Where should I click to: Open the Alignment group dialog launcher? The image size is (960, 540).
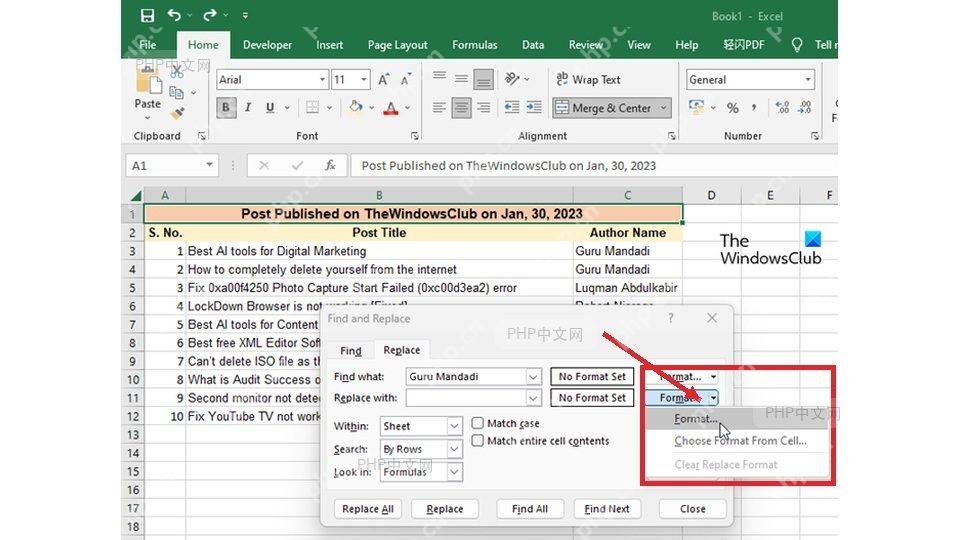(x=672, y=136)
